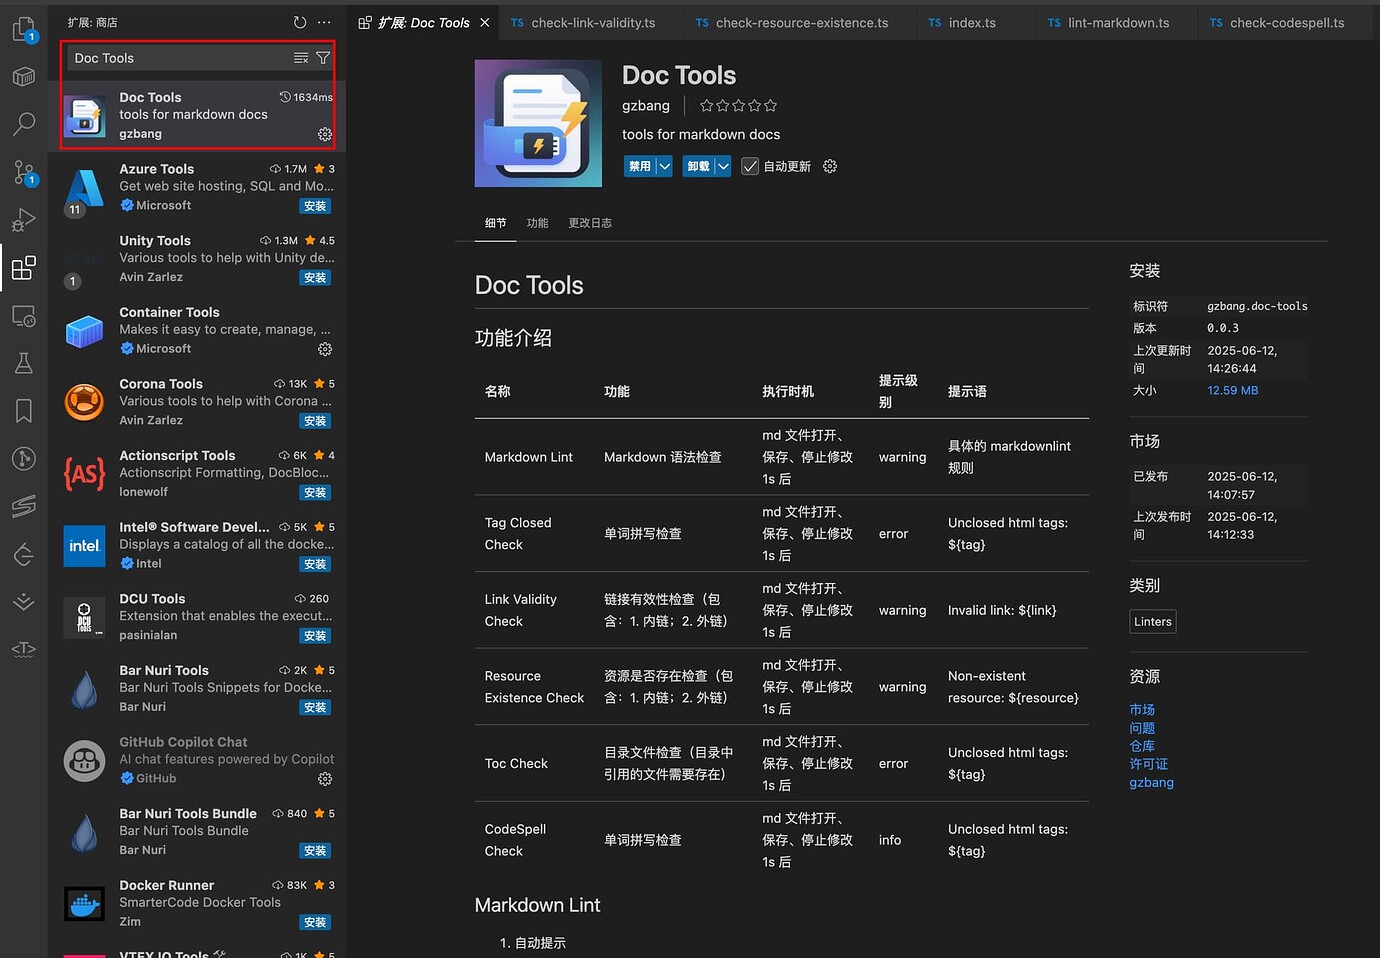The image size is (1380, 958).
Task: Open the Explorer view in the activity bar
Action: point(23,29)
